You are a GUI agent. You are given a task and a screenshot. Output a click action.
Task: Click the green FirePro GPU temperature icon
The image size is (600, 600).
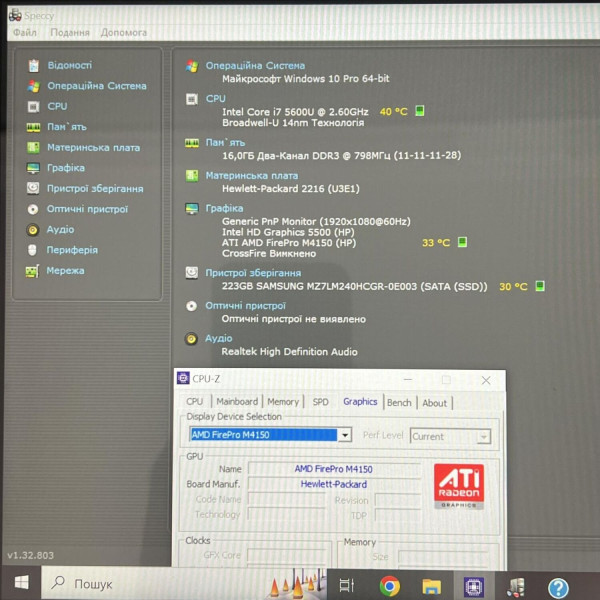(462, 242)
